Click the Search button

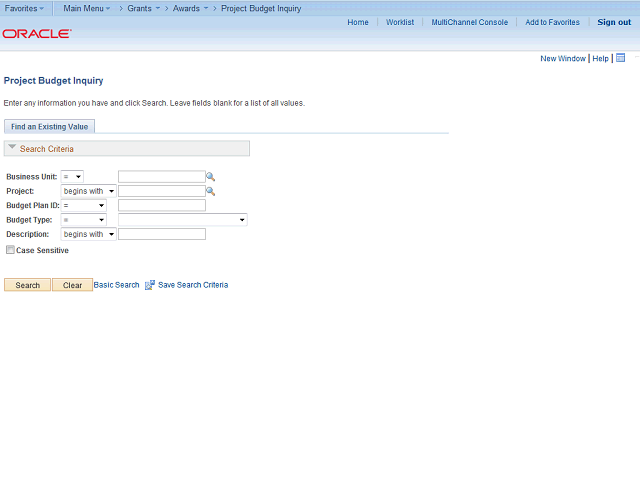point(27,285)
